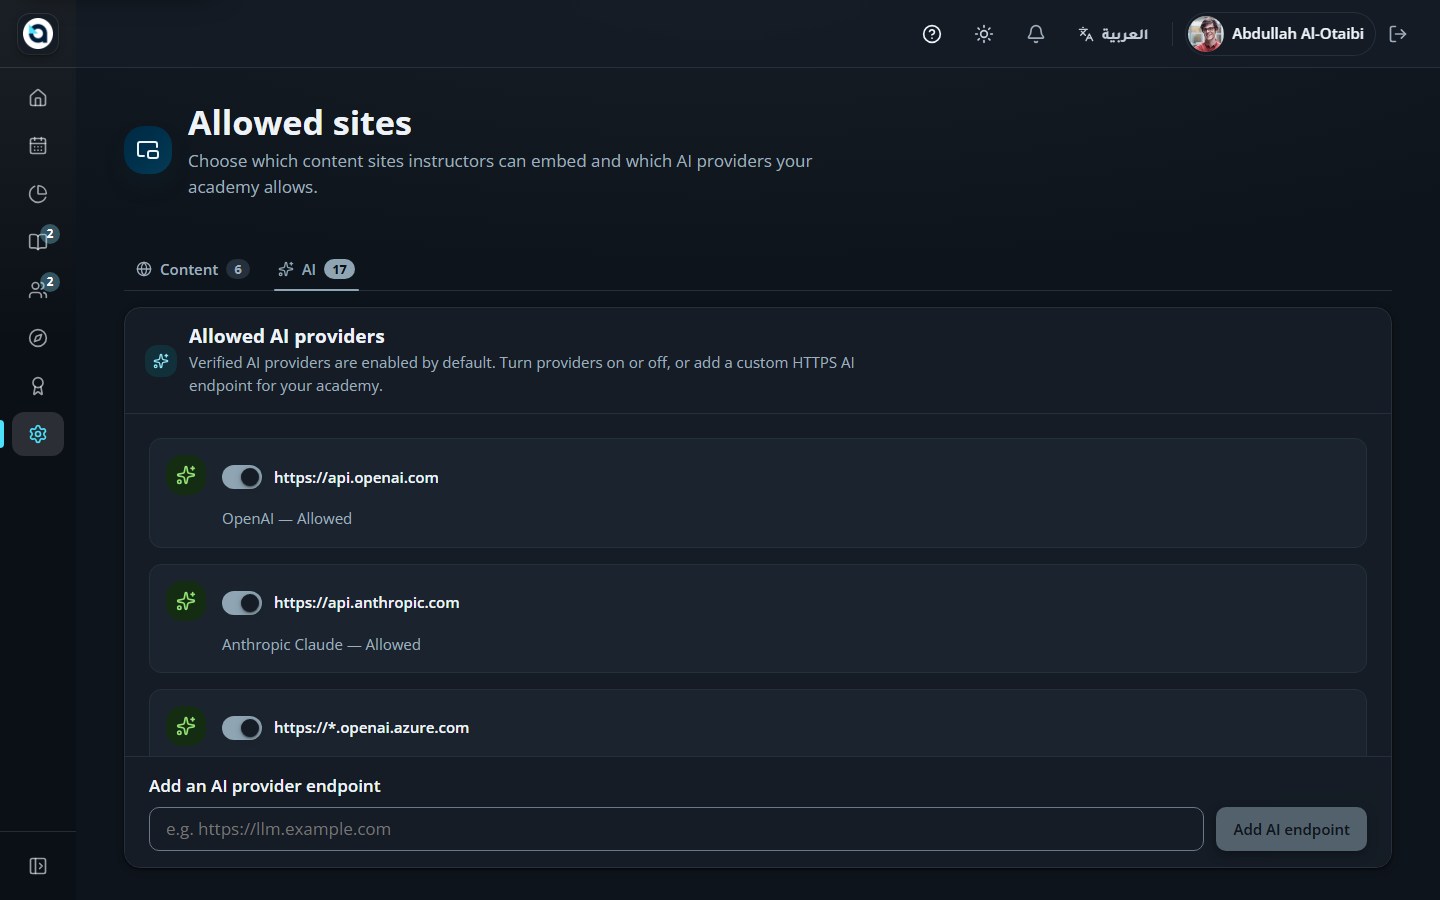Viewport: 1440px width, 900px height.
Task: Select the AI tab
Action: [316, 270]
